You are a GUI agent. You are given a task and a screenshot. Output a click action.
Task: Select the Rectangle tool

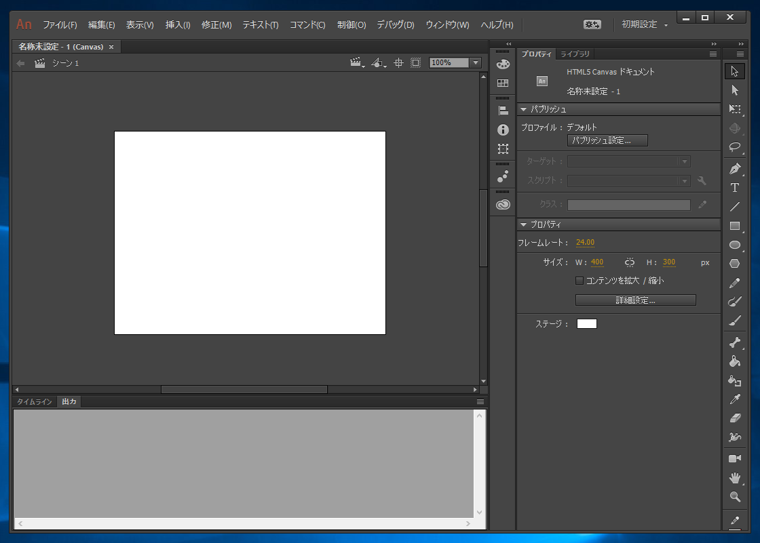tap(735, 226)
